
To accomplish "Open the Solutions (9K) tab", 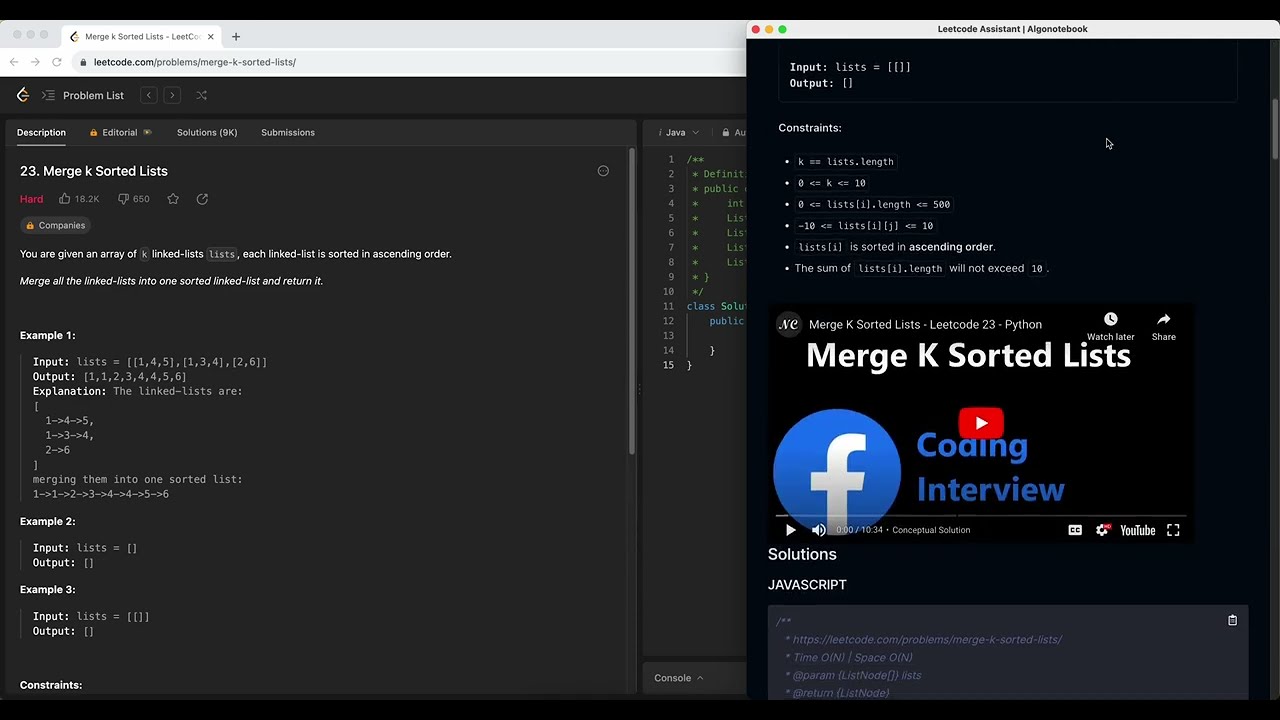I will 207,132.
